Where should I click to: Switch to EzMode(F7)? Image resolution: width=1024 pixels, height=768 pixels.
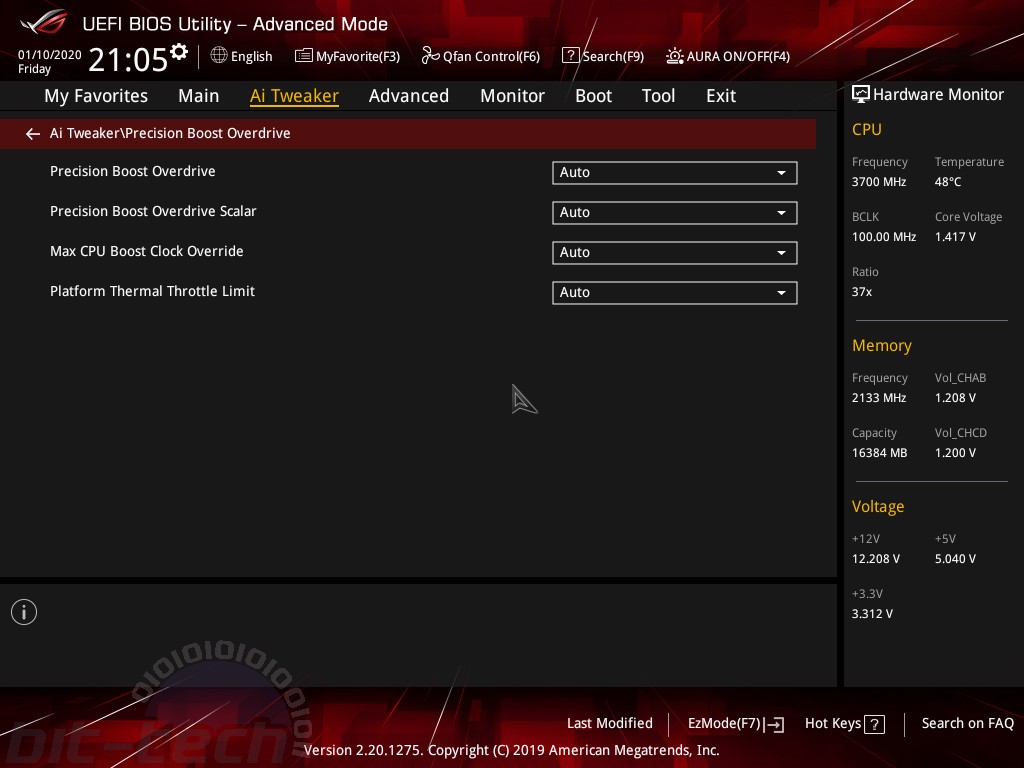724,724
